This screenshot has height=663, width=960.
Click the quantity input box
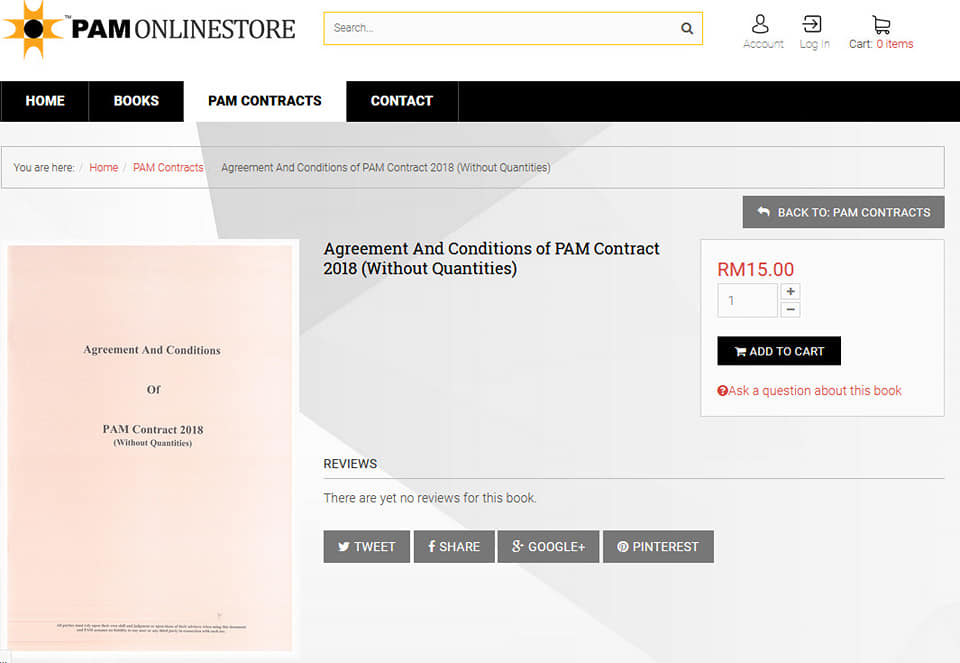coord(748,300)
